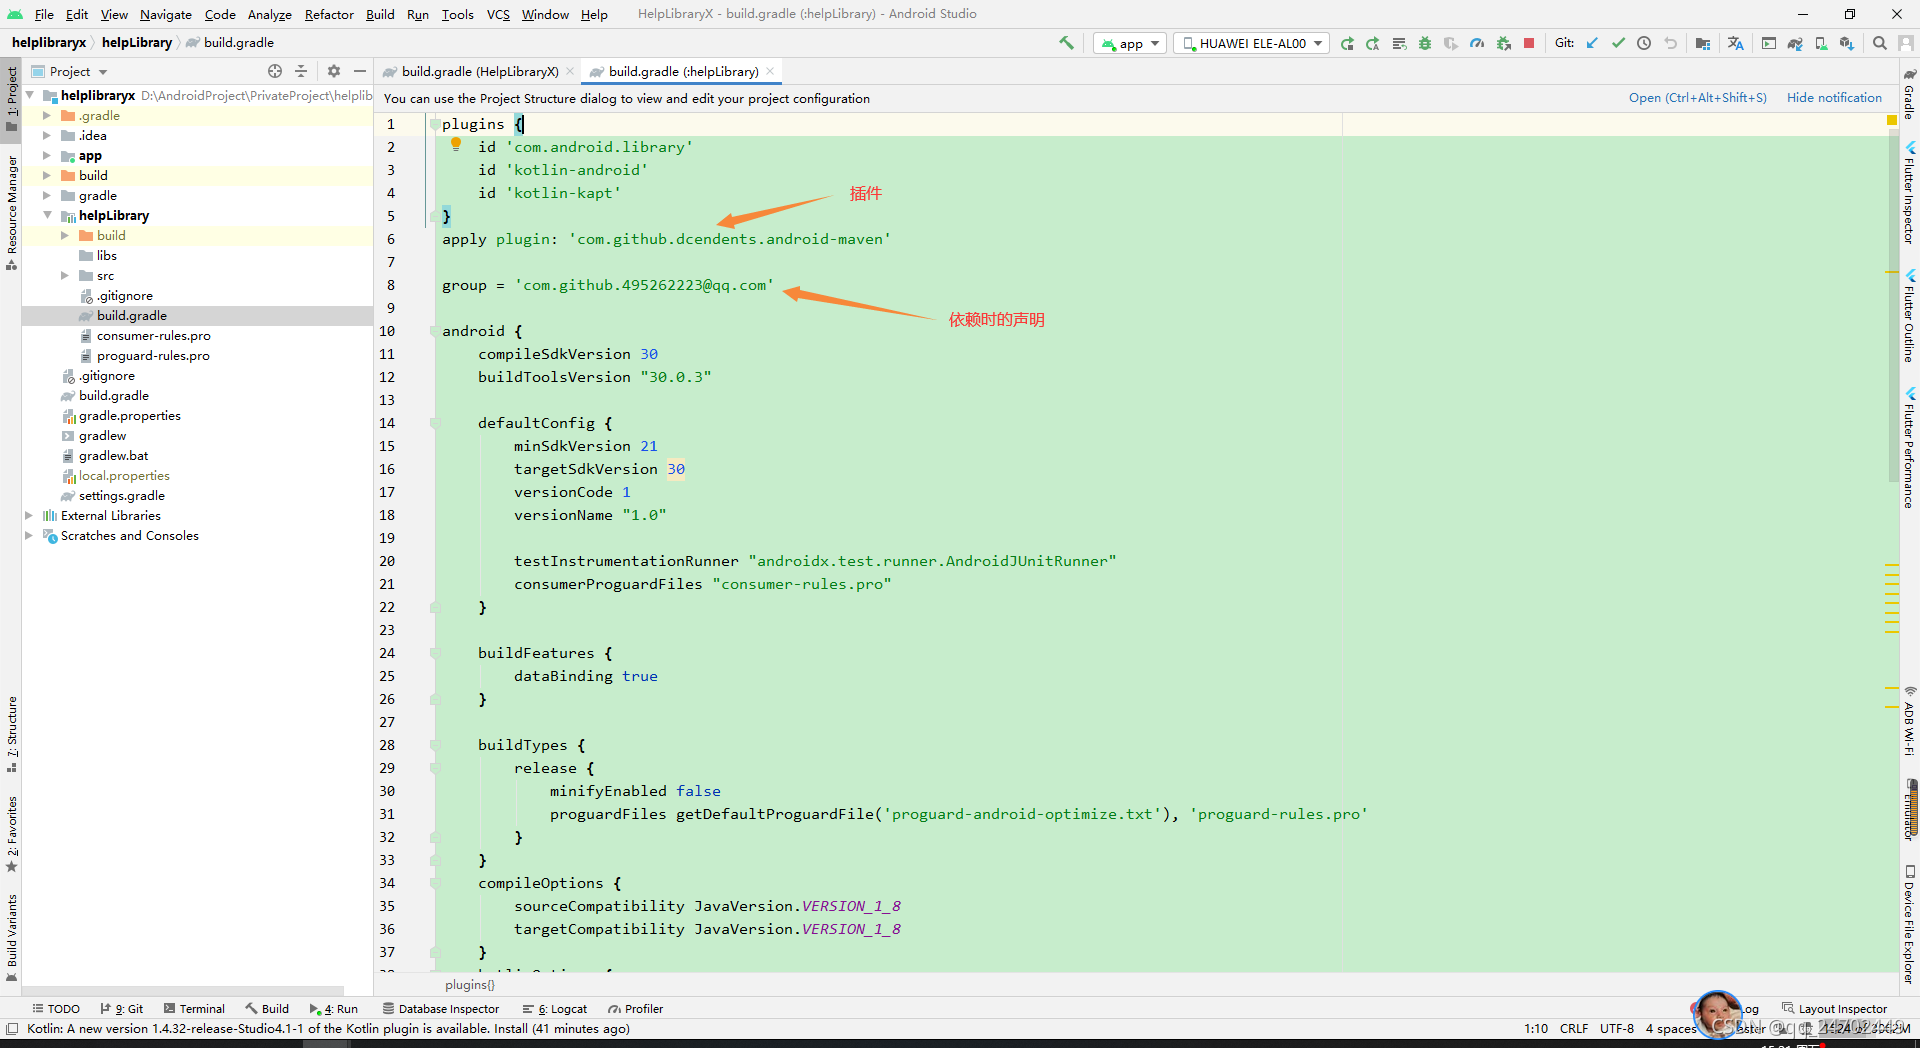The width and height of the screenshot is (1920, 1048).
Task: Click the UTF-8 encoding in status bar
Action: [1616, 1028]
